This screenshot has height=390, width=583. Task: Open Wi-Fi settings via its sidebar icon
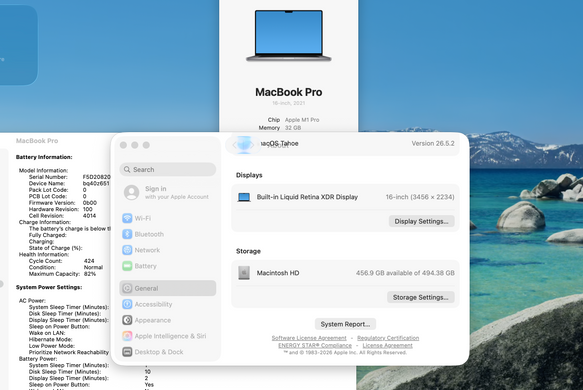(127, 218)
